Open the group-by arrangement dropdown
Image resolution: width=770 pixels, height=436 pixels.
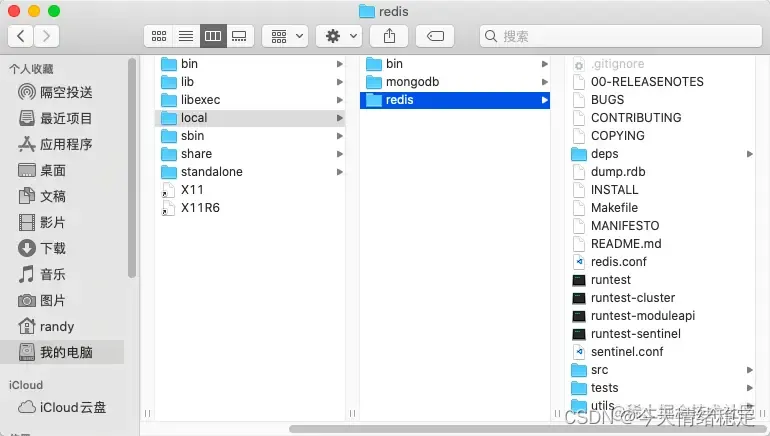click(x=285, y=36)
